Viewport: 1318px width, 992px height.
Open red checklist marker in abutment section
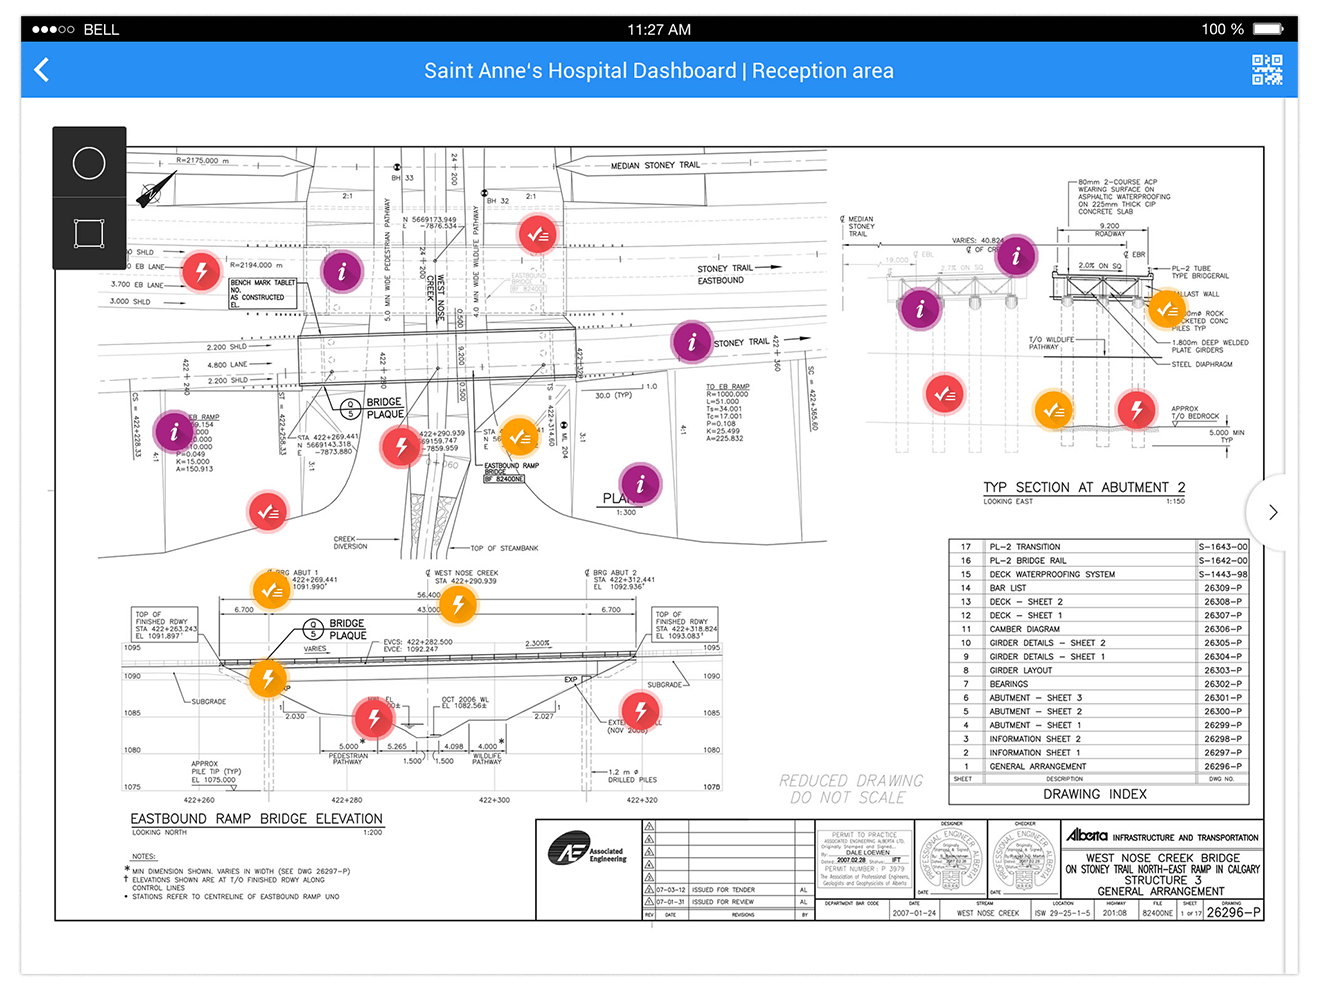pos(944,394)
